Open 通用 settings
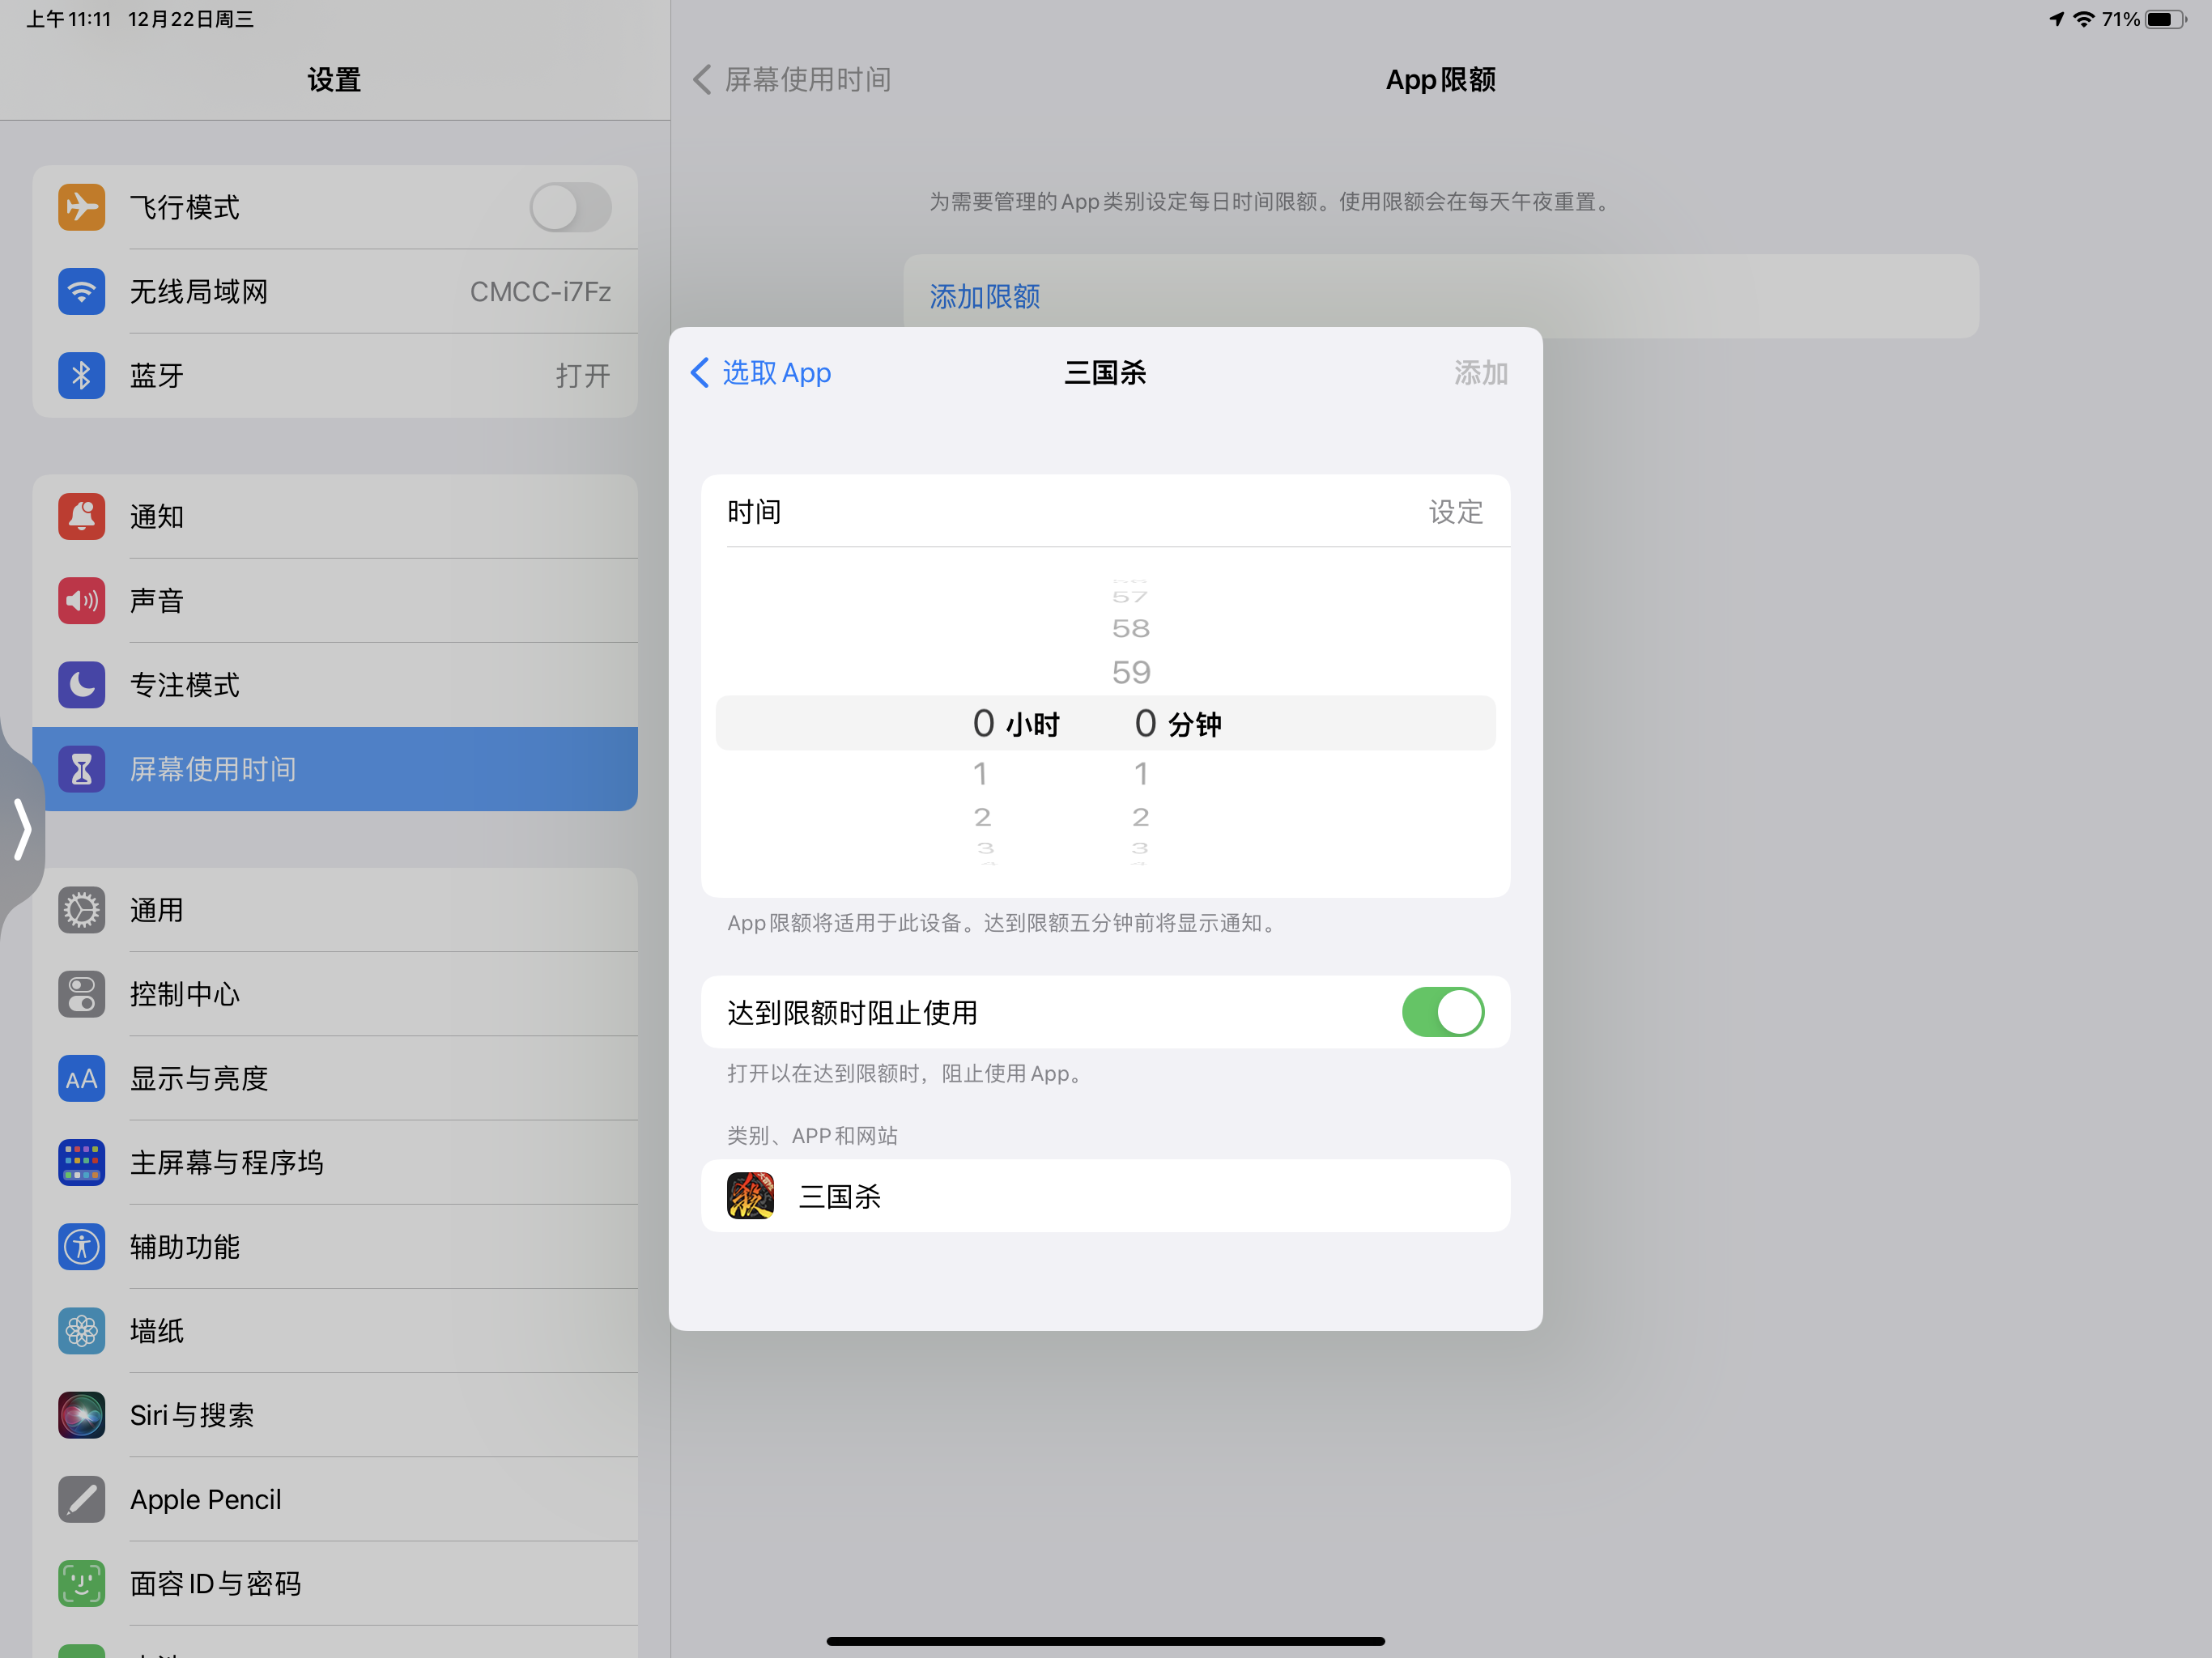This screenshot has width=2212, height=1658. click(x=335, y=910)
